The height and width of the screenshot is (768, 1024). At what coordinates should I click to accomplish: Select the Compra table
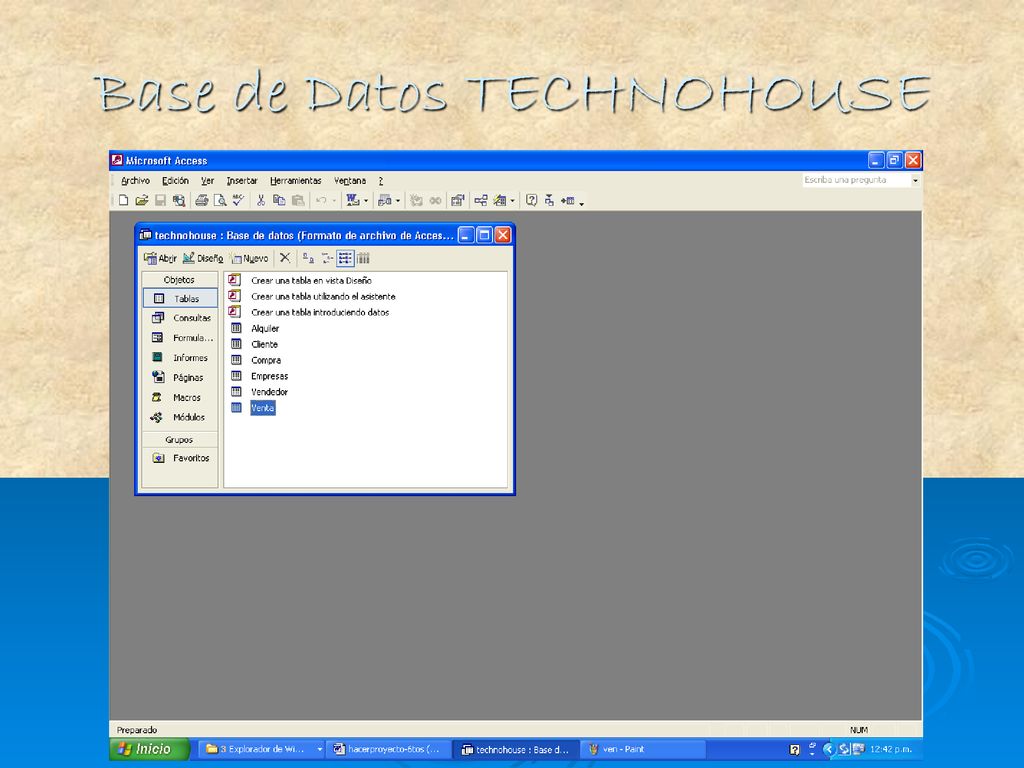coord(266,360)
